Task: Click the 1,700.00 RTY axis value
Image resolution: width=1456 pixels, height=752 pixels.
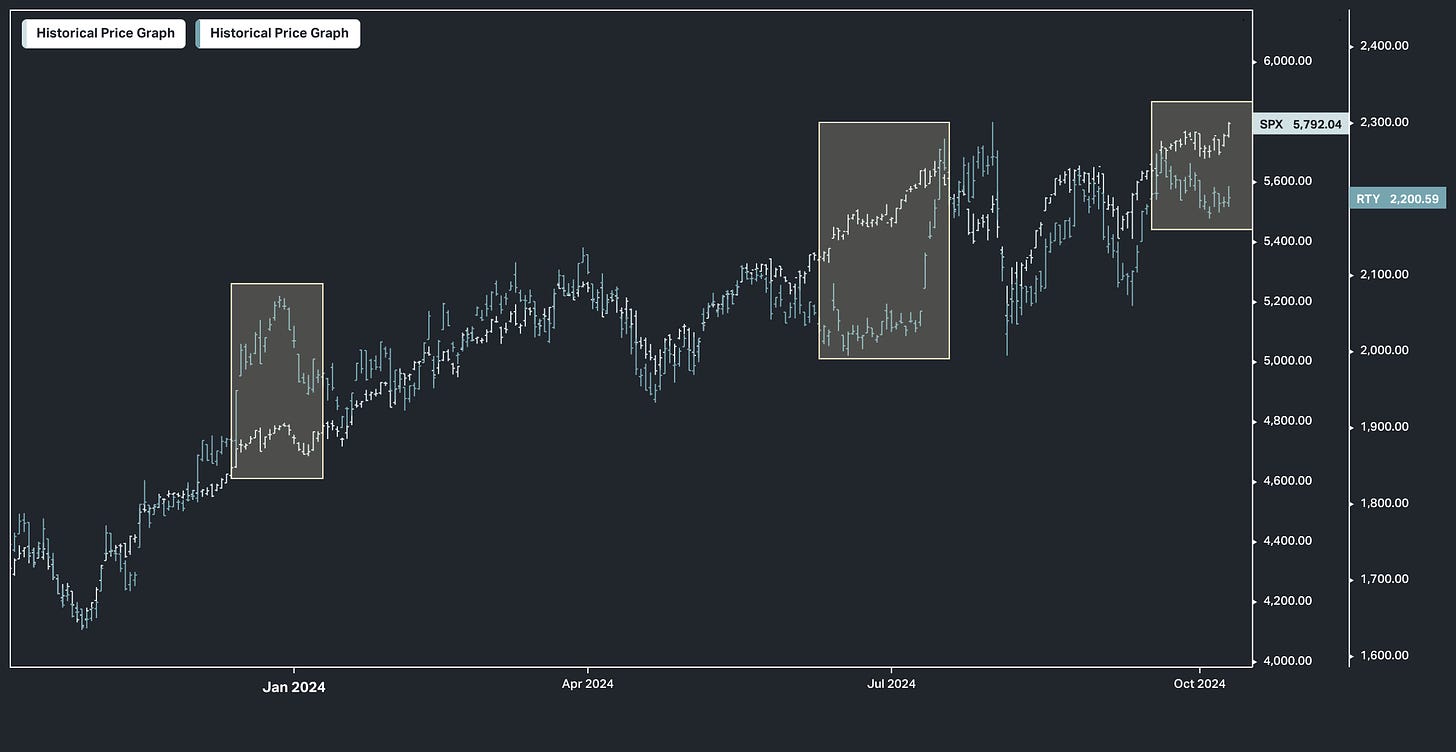Action: (x=1385, y=579)
